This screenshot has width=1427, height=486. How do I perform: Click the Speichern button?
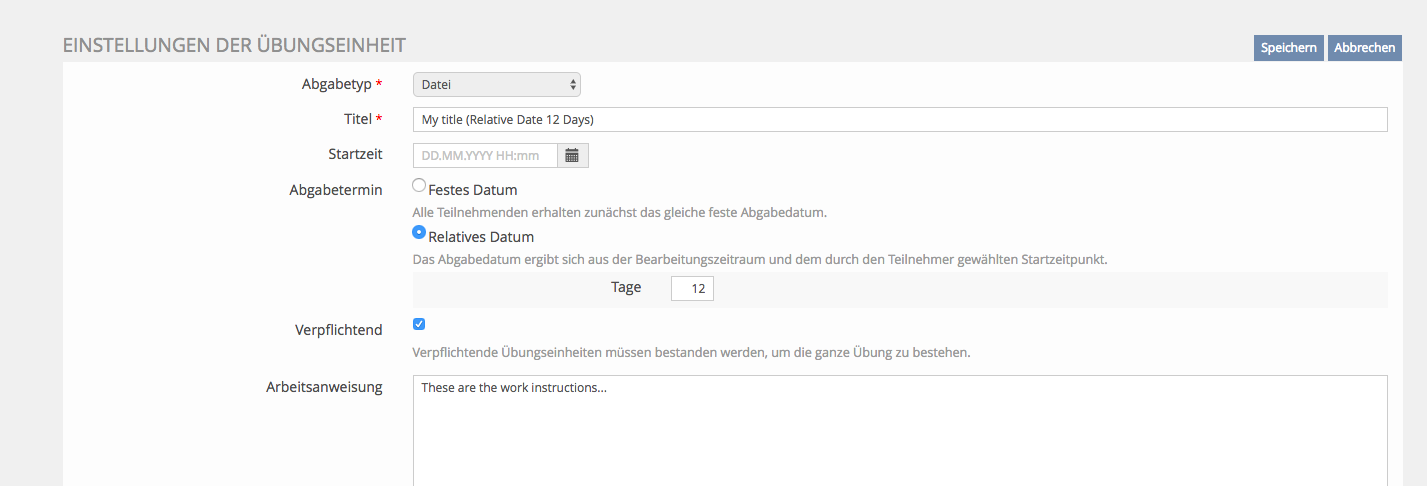1288,48
